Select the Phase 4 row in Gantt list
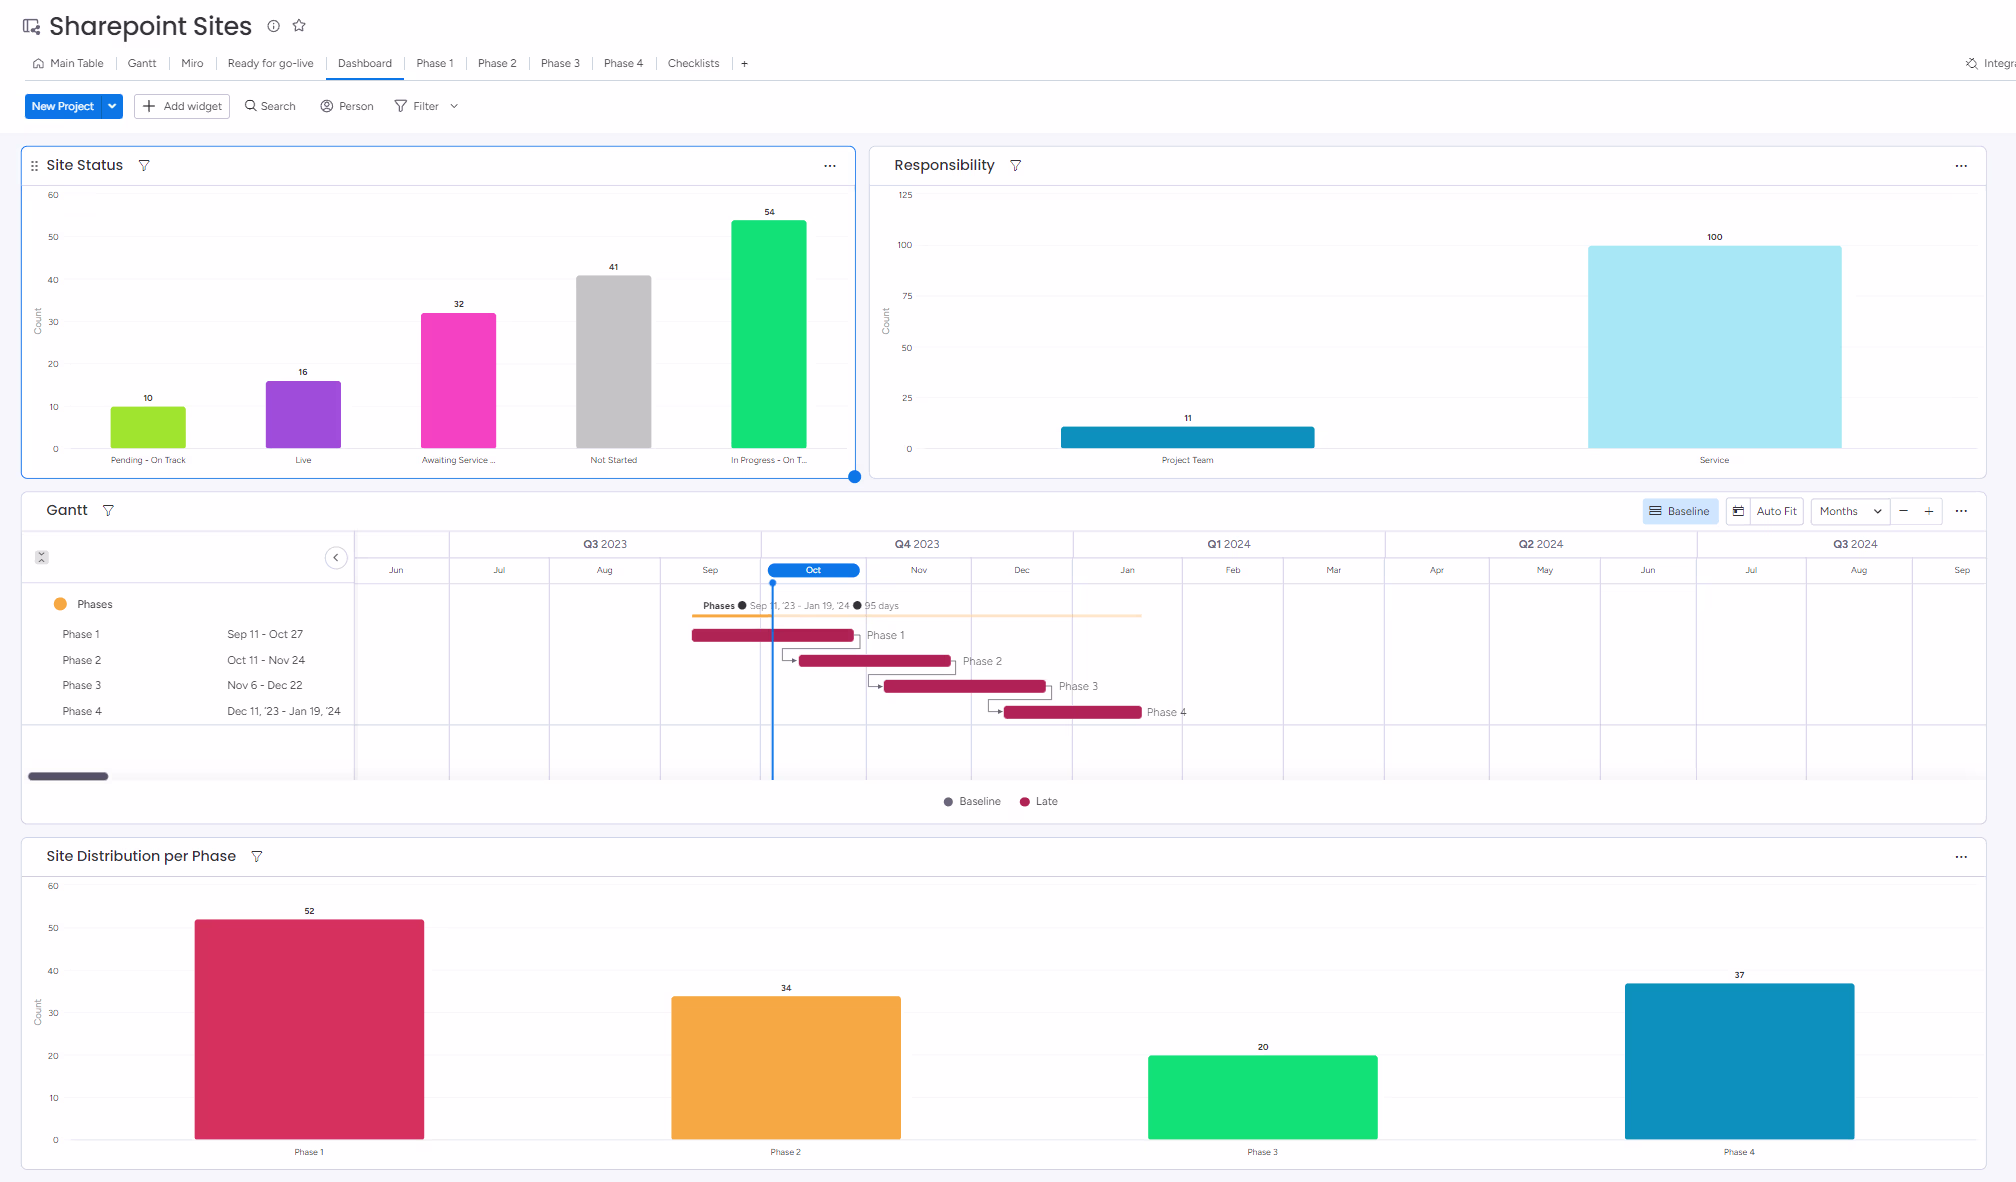 [x=188, y=711]
